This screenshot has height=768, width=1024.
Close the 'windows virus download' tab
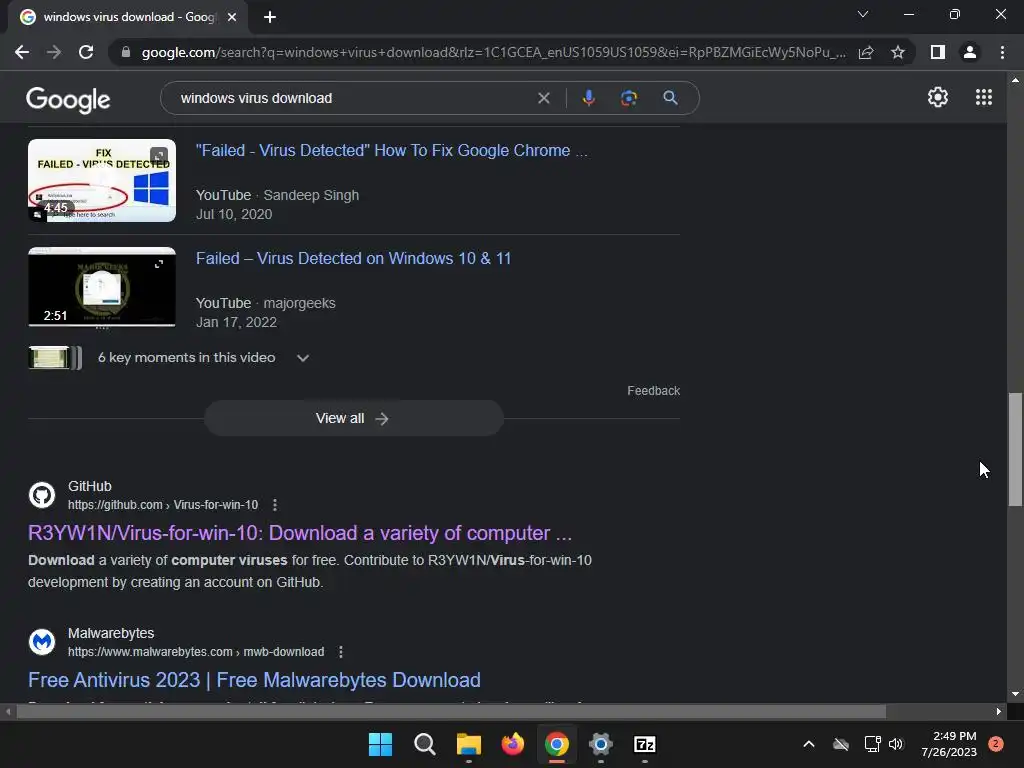click(x=232, y=17)
